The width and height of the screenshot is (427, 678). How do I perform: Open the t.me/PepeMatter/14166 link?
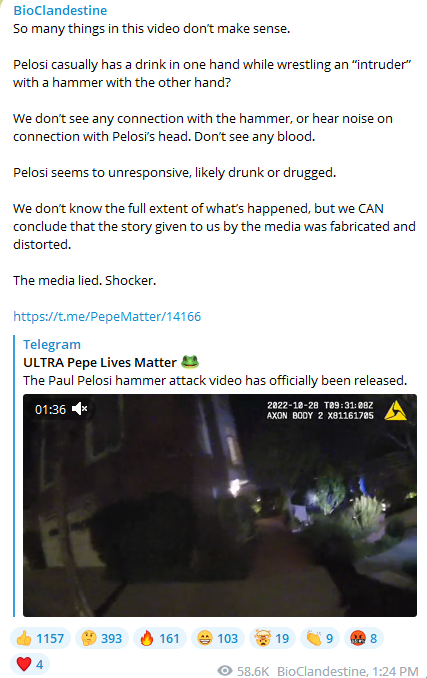tap(107, 316)
